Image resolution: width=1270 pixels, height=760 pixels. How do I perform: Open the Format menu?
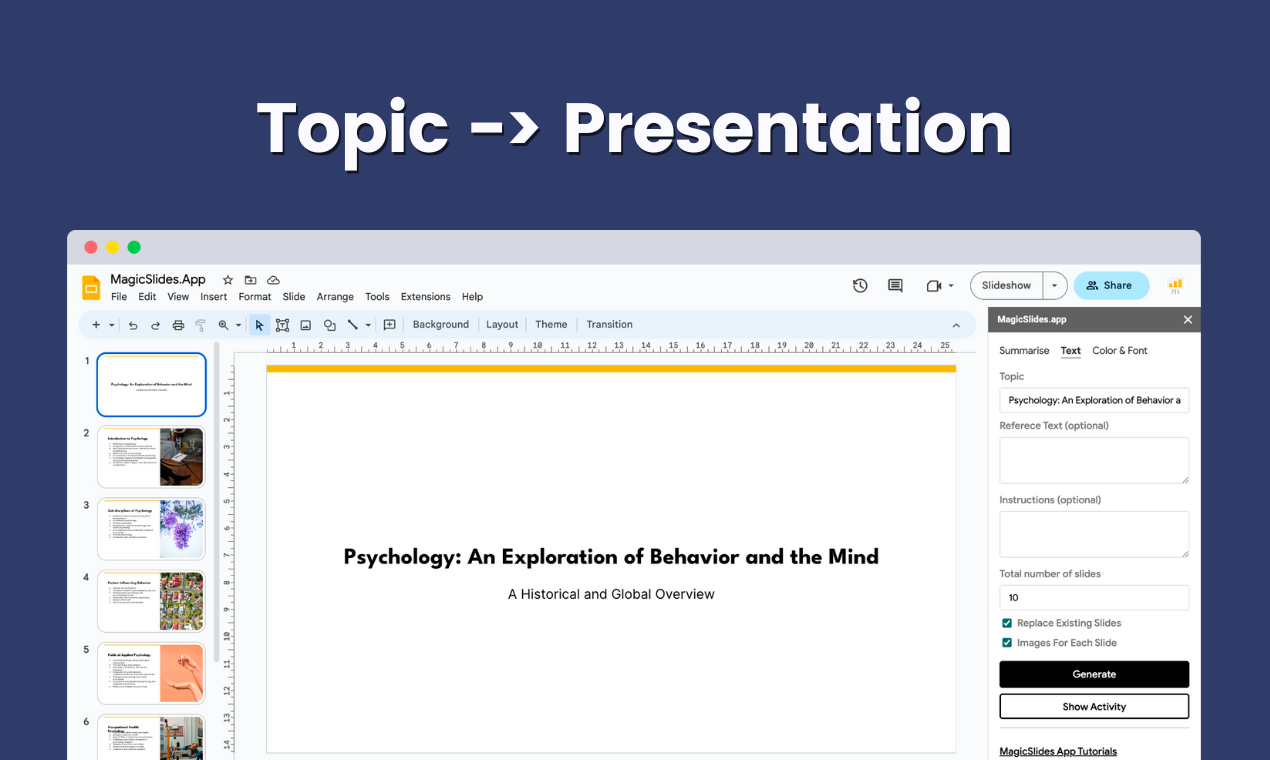point(255,297)
